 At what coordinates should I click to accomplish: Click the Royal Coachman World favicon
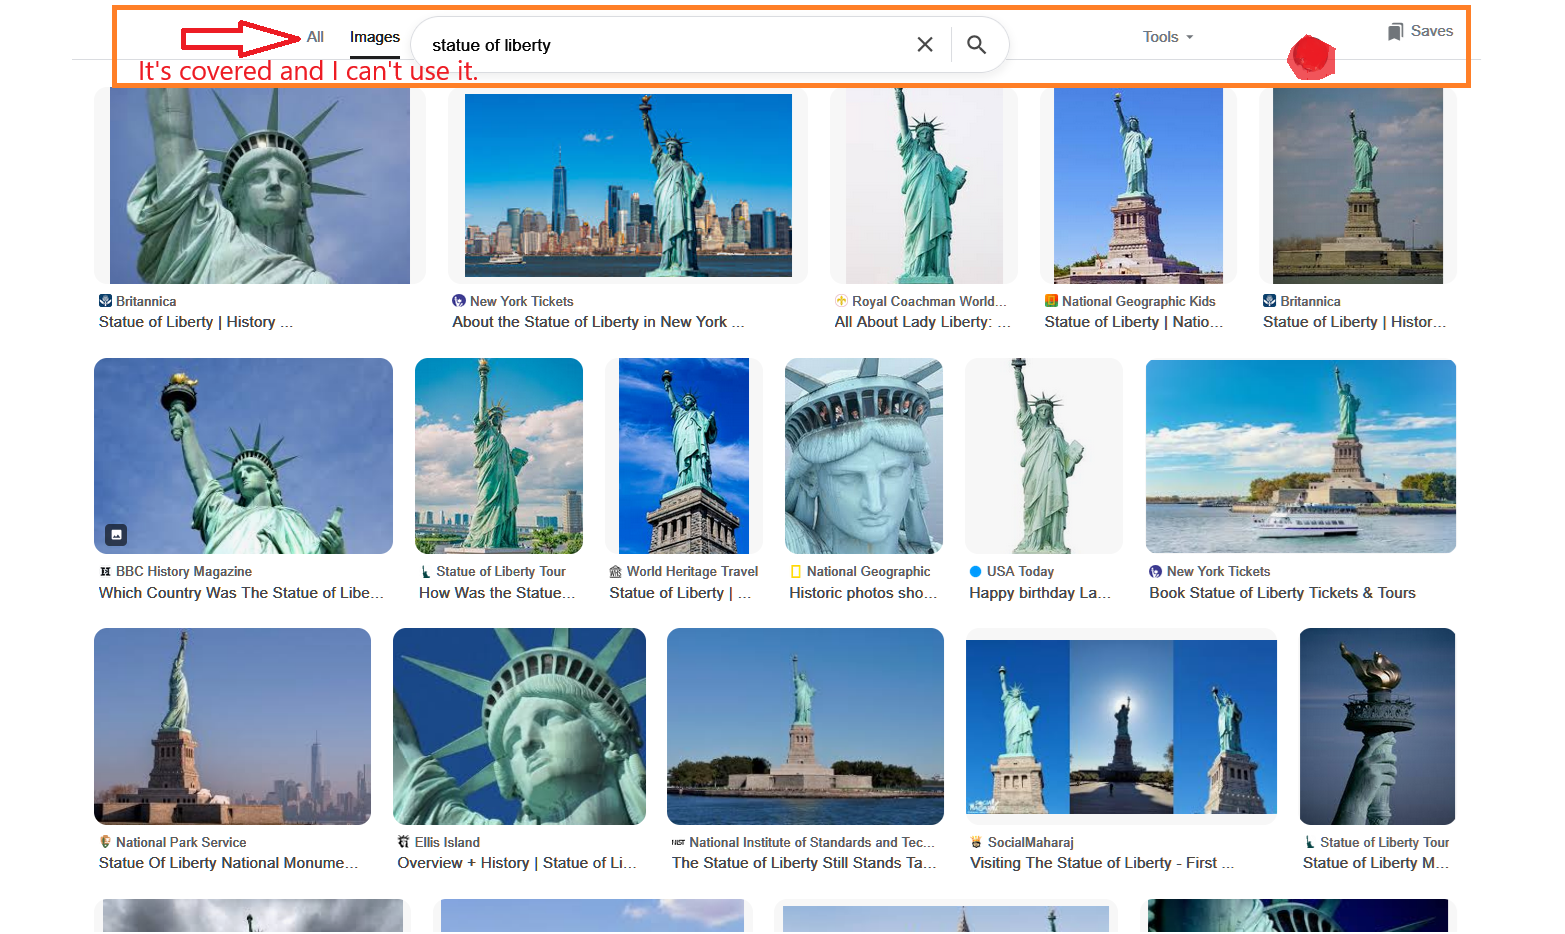click(x=841, y=301)
